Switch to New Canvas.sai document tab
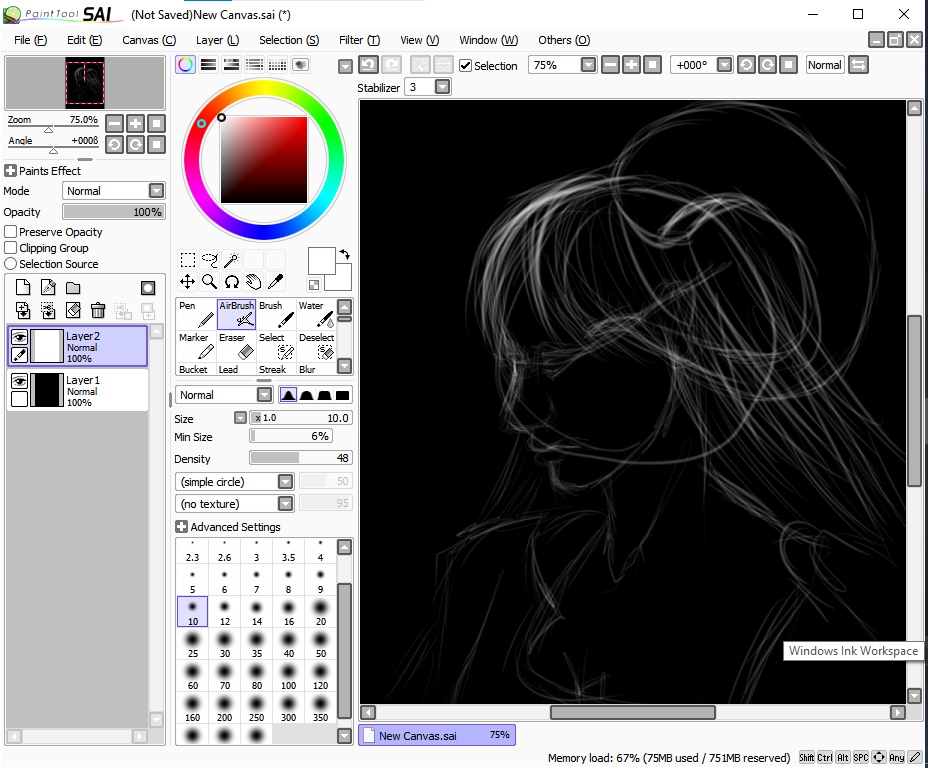 point(437,735)
